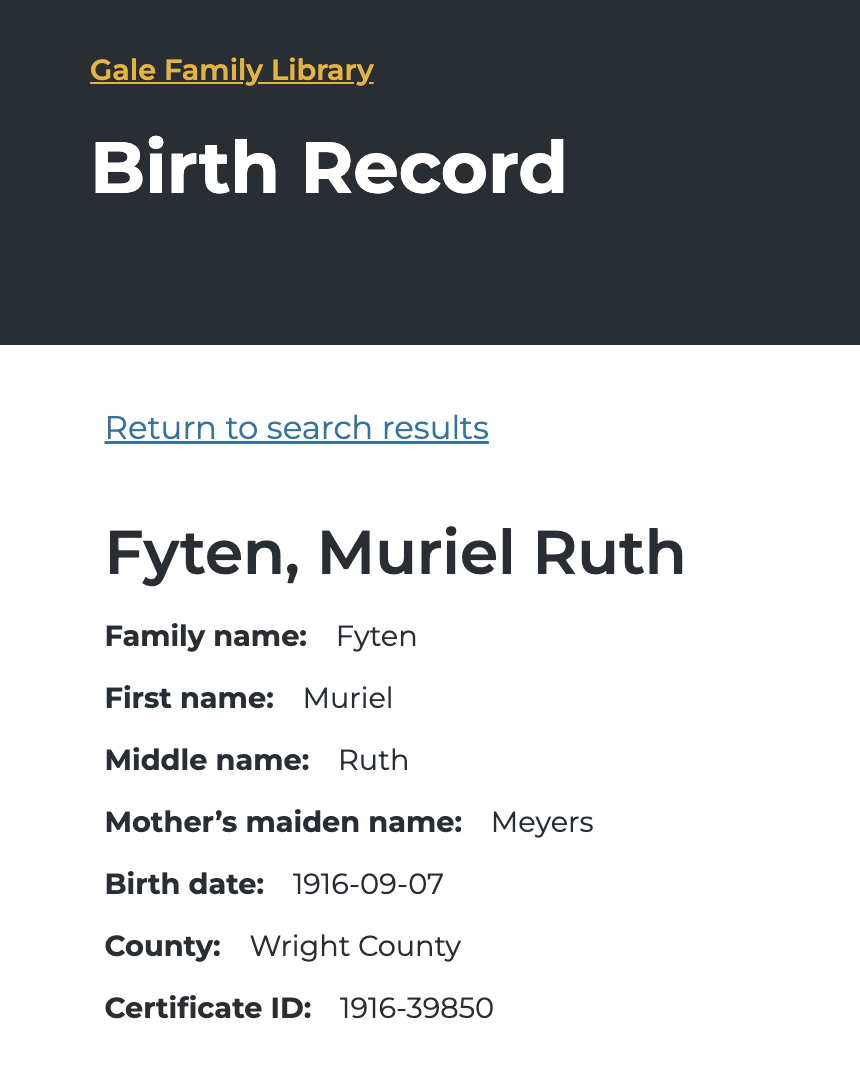Click the Middle name label
This screenshot has width=860, height=1092.
click(x=207, y=760)
